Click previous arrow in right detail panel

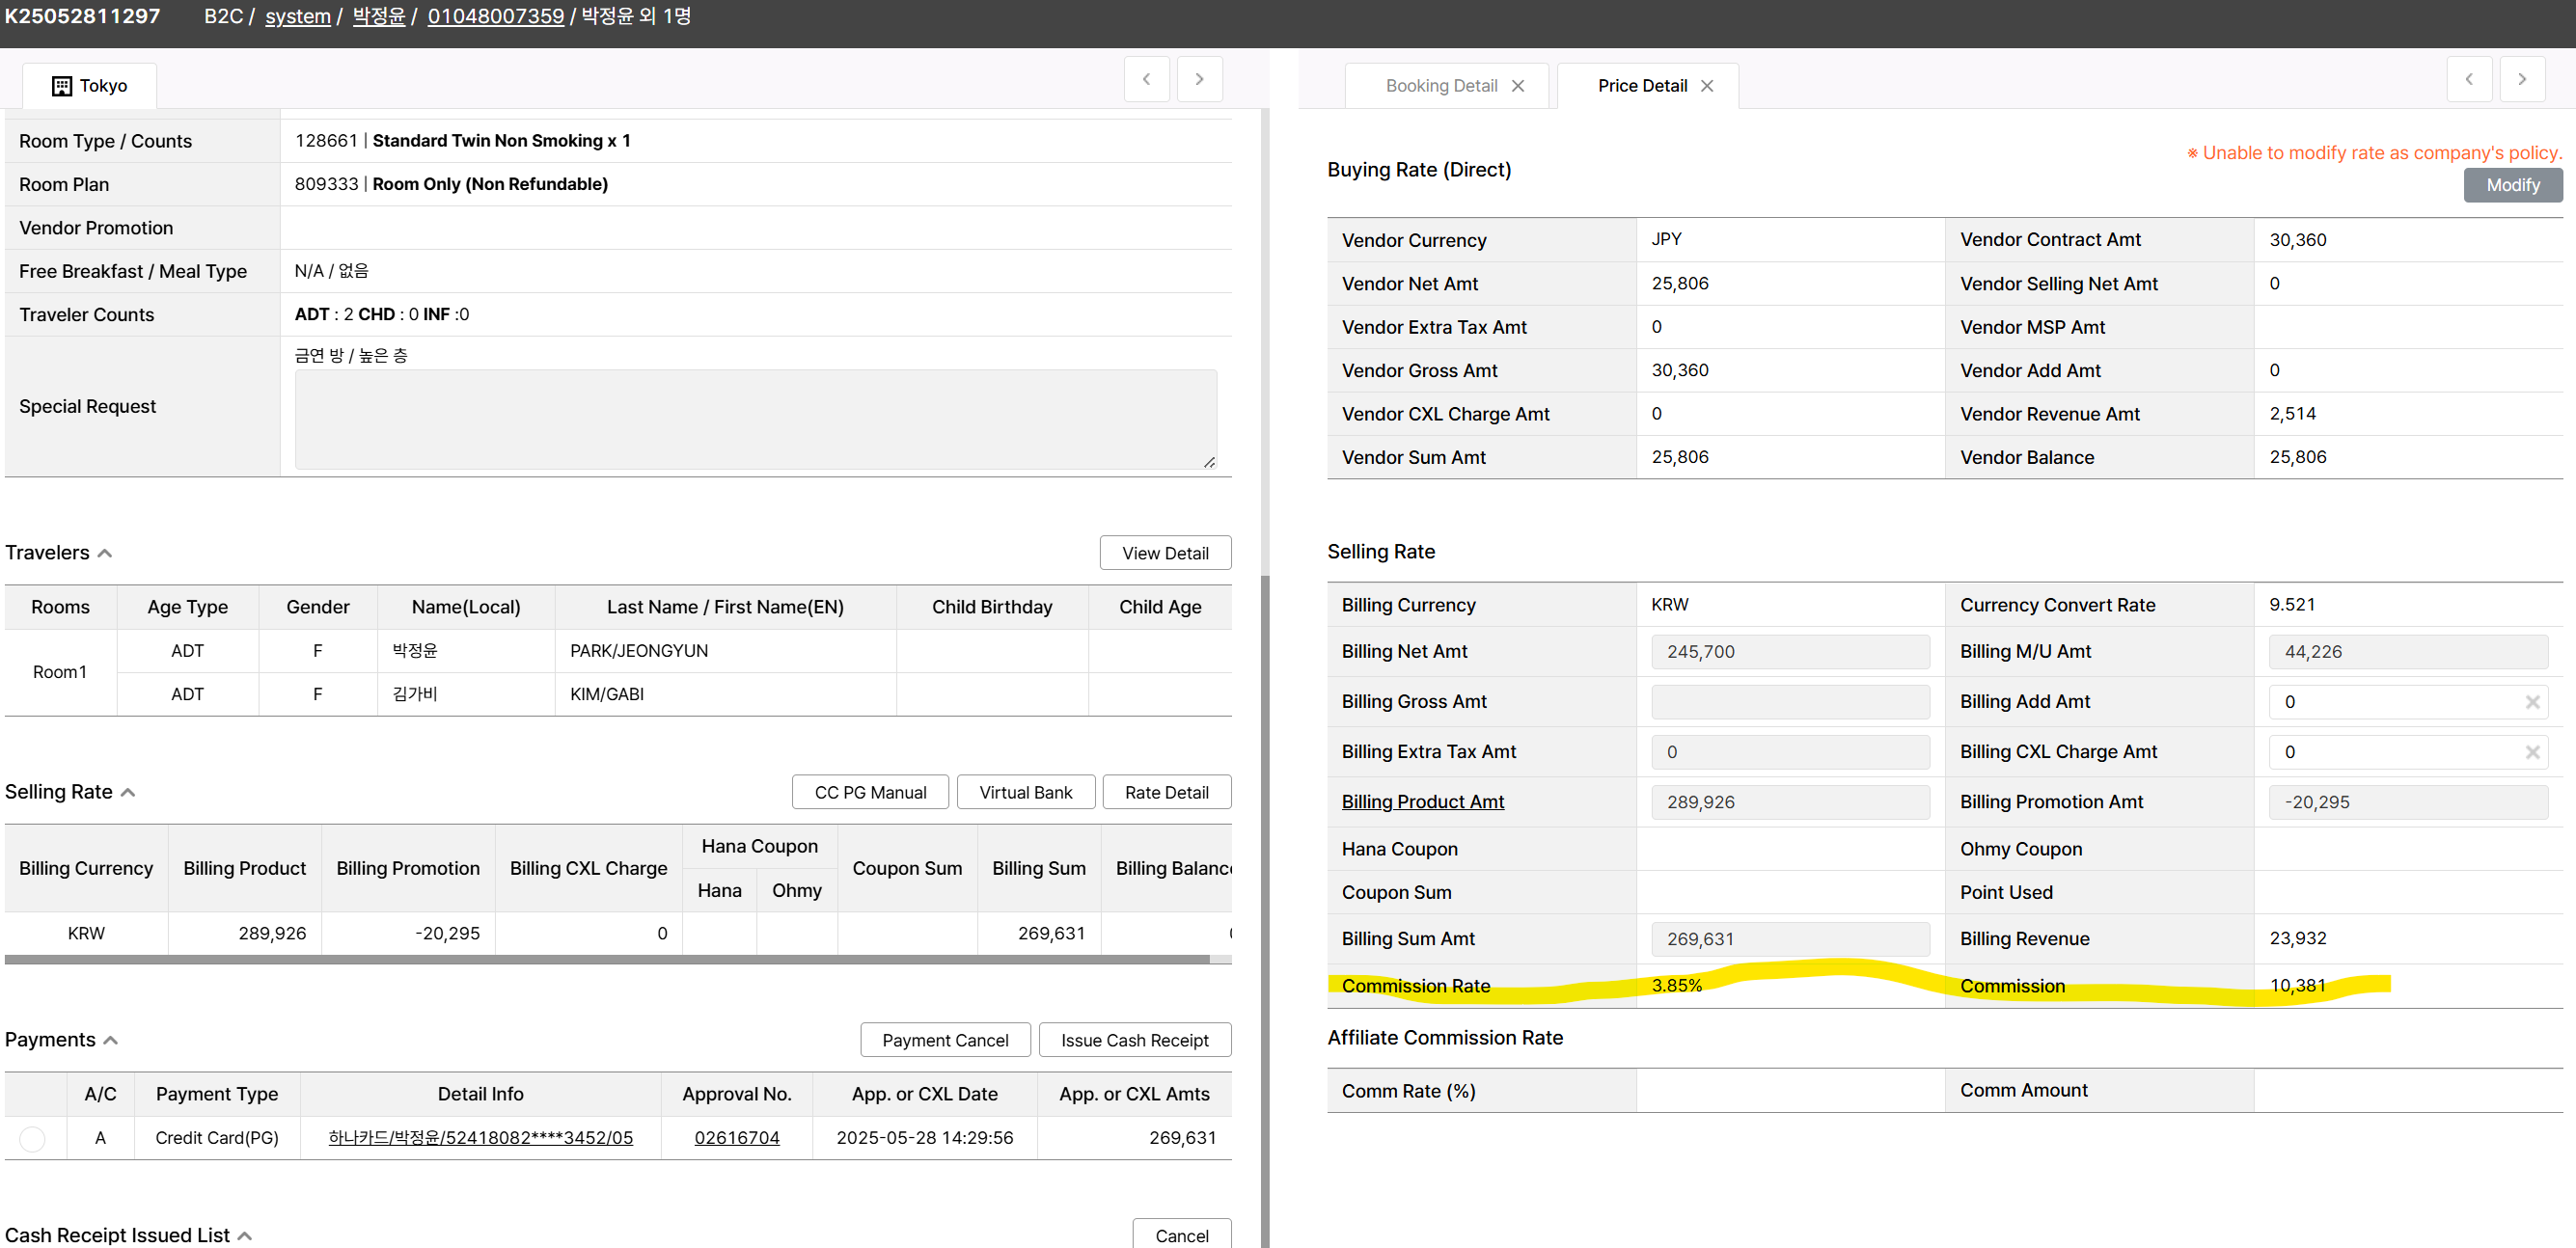2468,79
